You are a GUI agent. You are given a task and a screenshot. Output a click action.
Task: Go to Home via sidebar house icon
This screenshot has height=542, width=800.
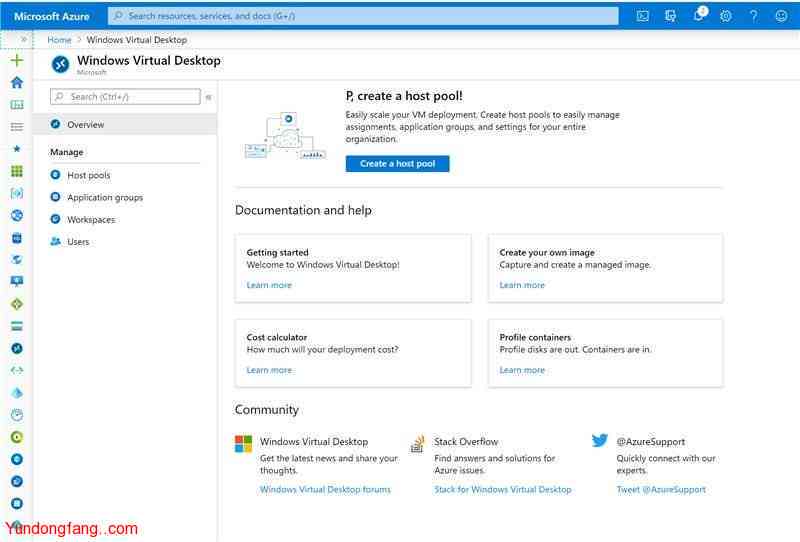coord(17,83)
